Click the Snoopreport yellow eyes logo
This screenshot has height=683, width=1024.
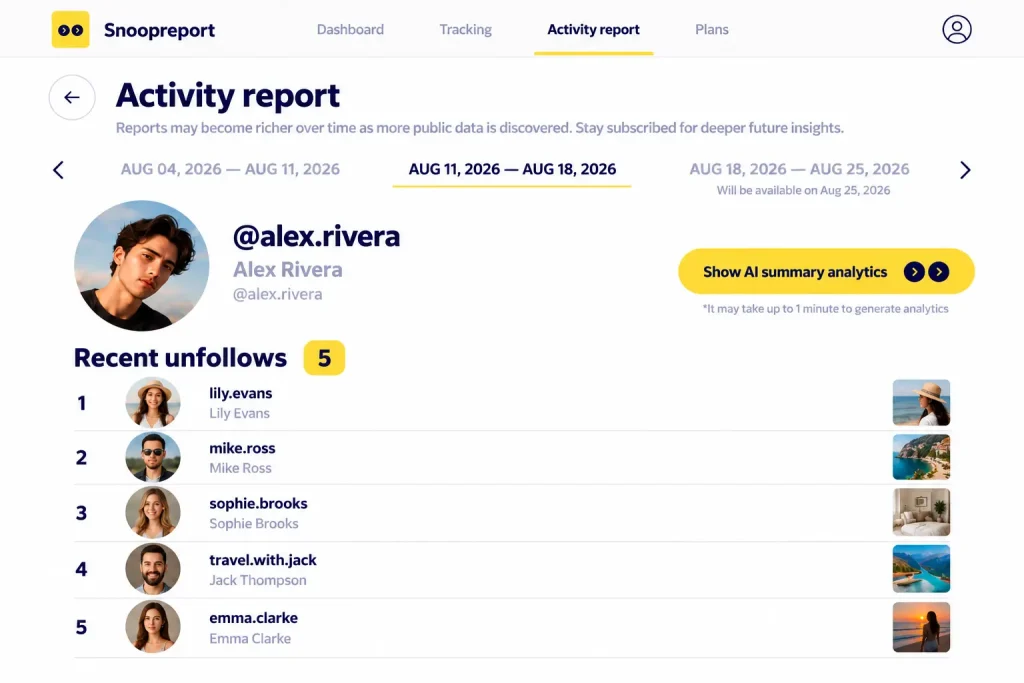(x=71, y=29)
